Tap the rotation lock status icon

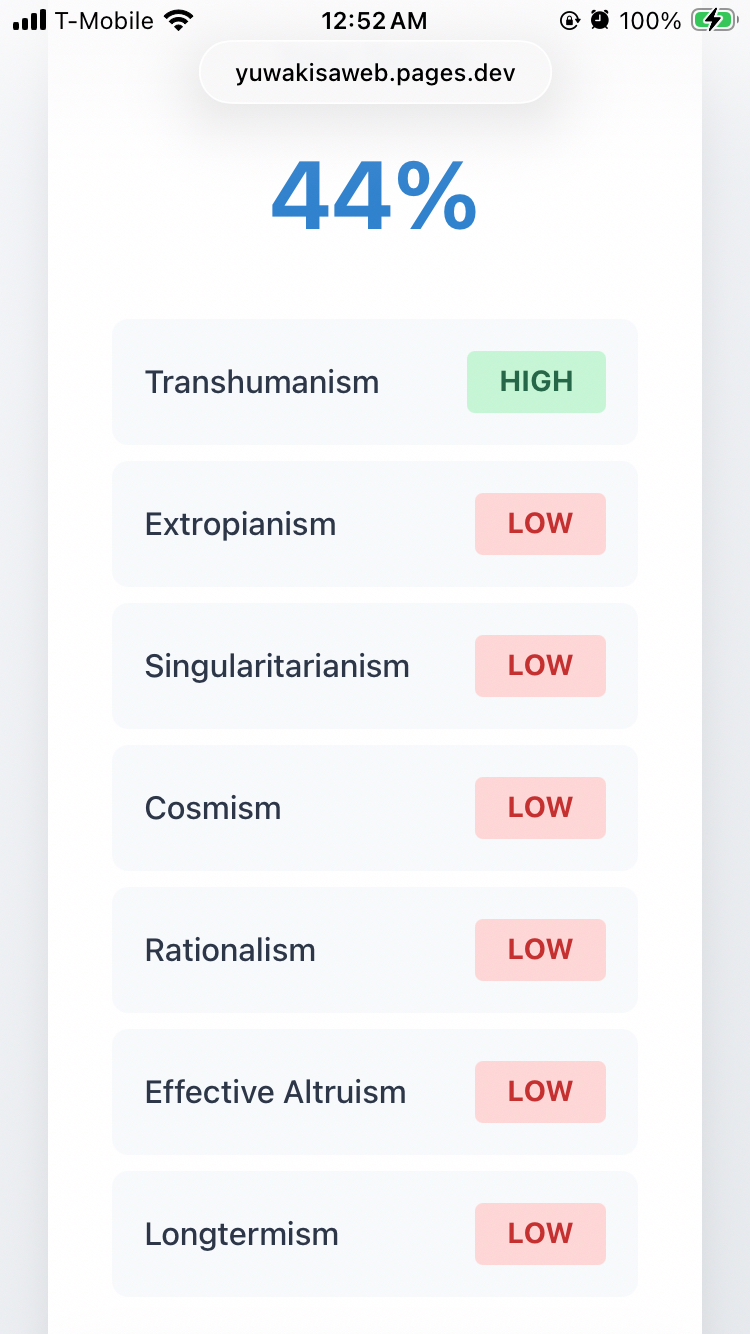tap(569, 20)
